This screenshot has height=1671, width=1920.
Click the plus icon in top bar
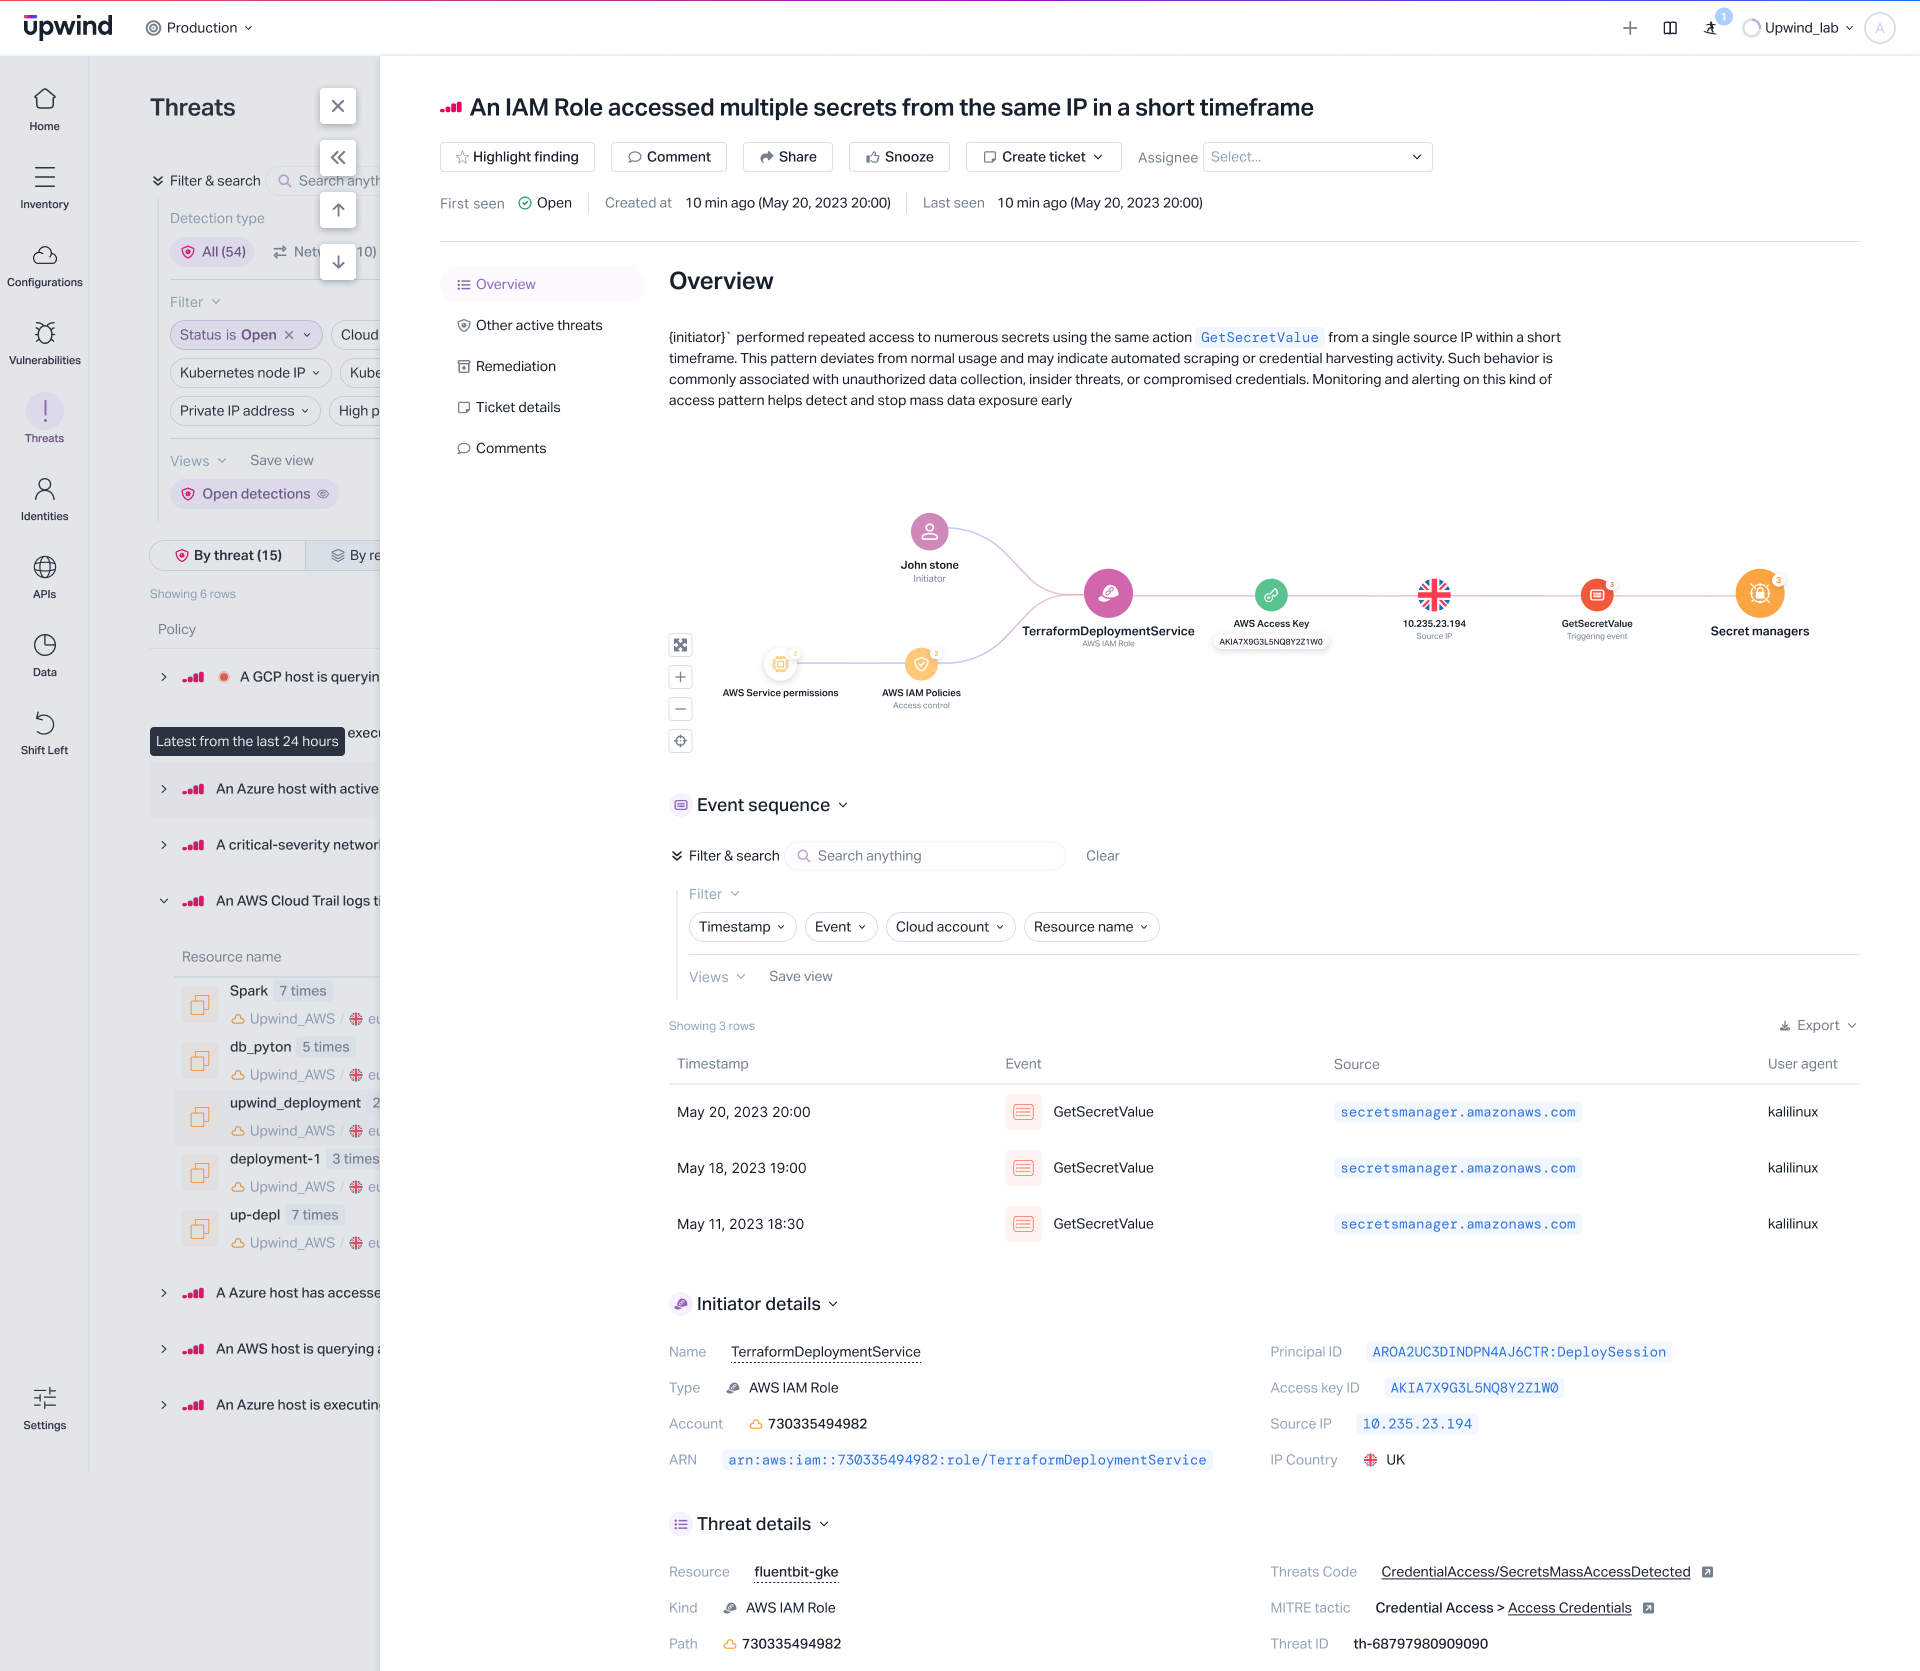1630,28
